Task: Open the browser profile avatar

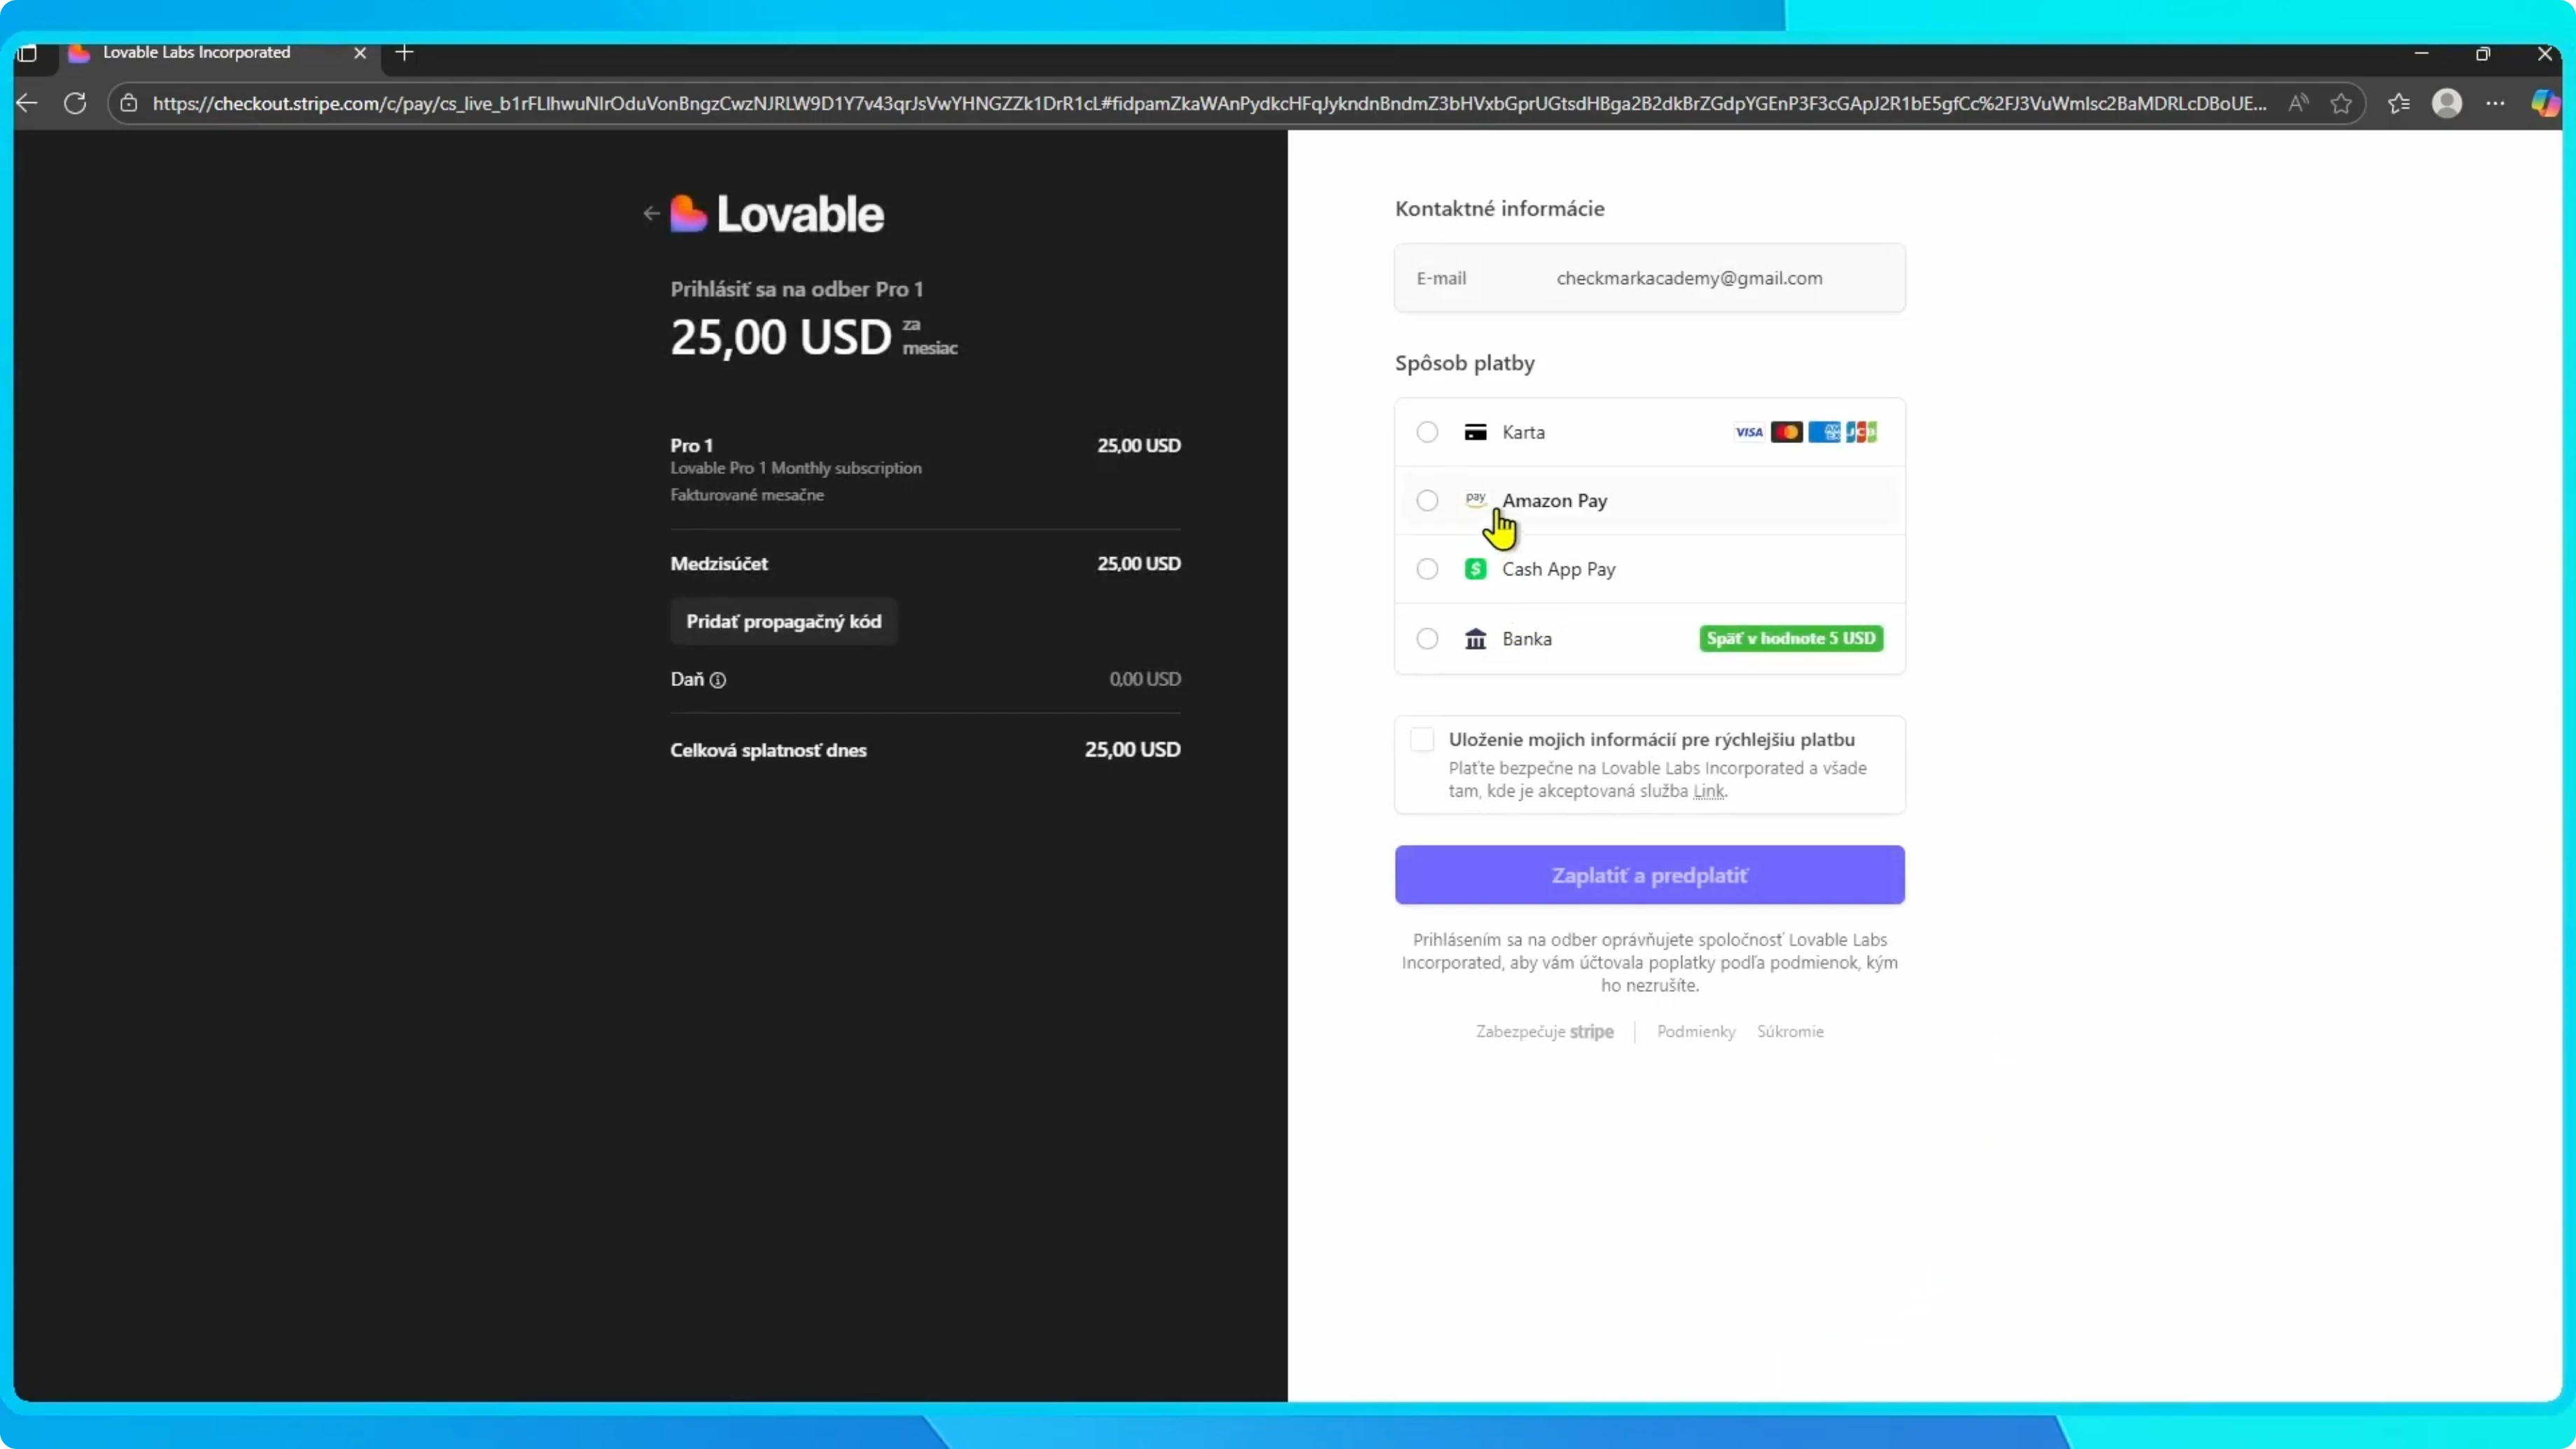Action: click(2447, 103)
